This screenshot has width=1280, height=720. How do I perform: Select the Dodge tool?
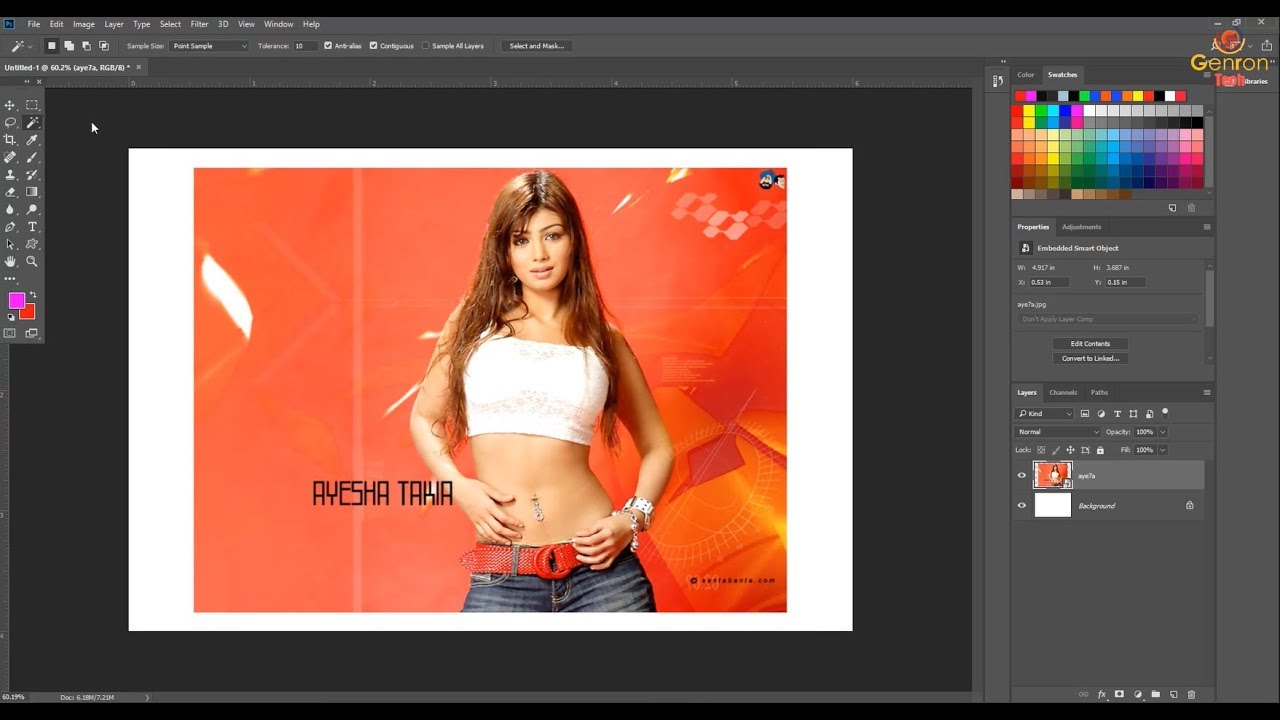[x=32, y=209]
